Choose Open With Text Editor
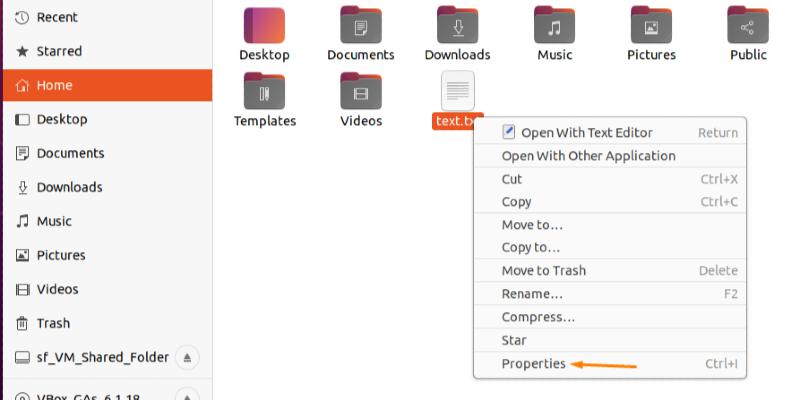800x400 pixels. coord(610,133)
